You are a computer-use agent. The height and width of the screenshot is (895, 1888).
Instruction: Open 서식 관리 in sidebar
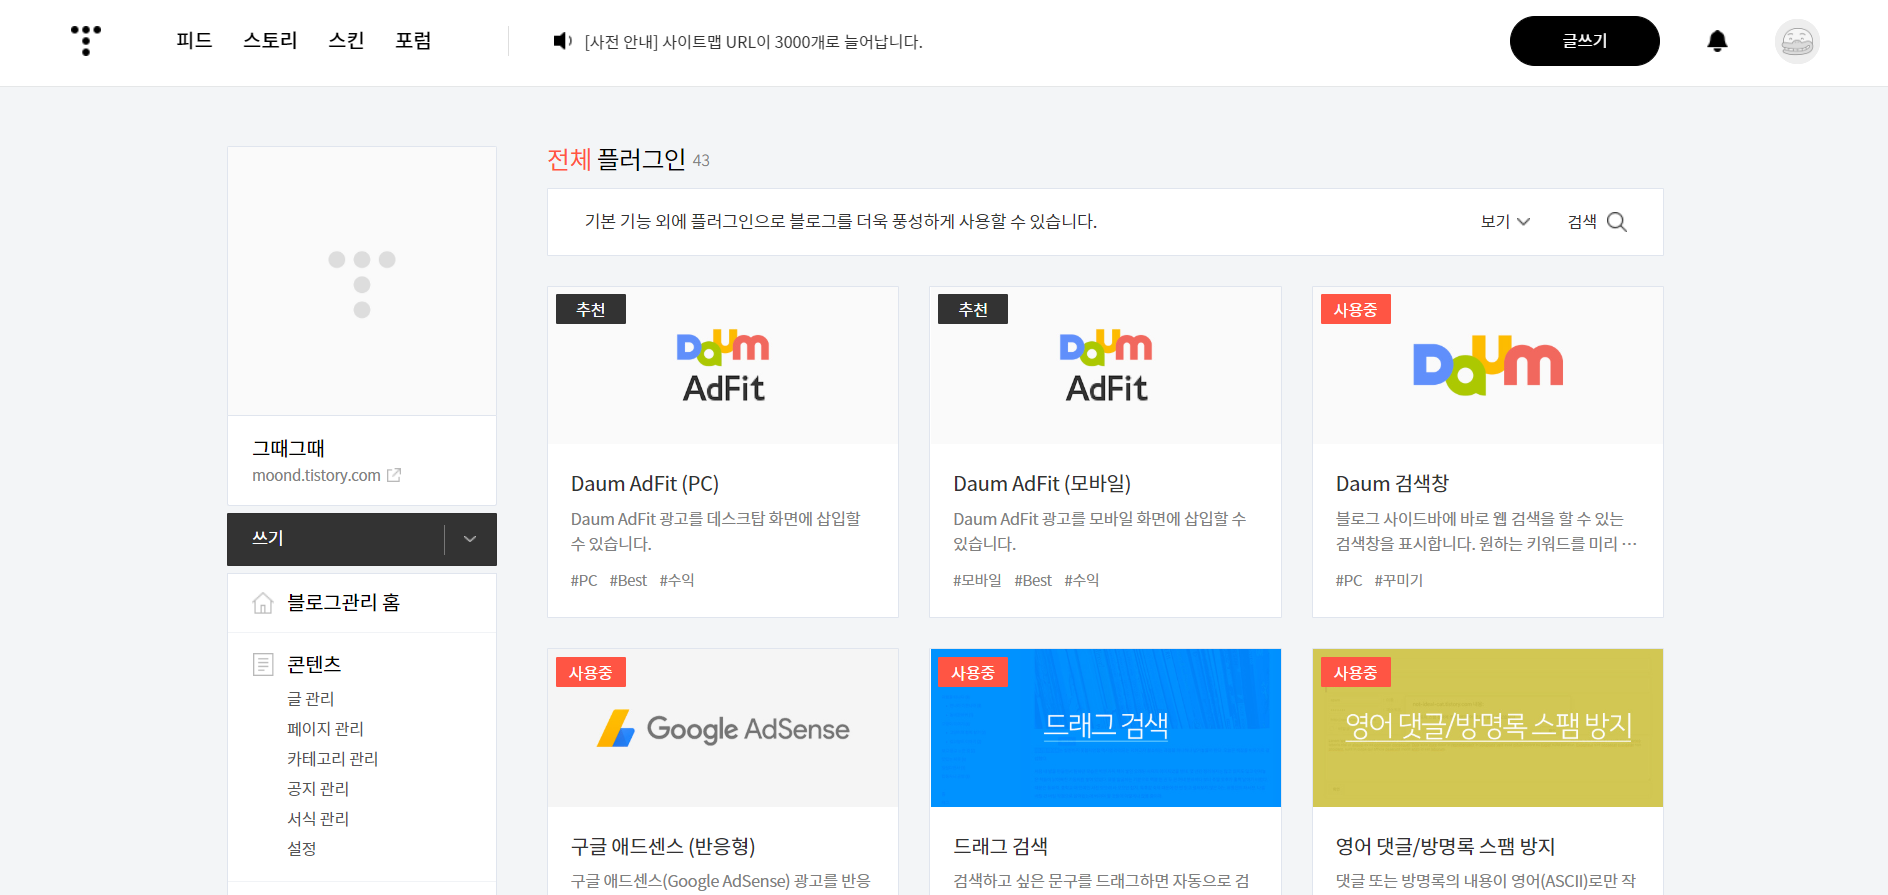(x=318, y=819)
